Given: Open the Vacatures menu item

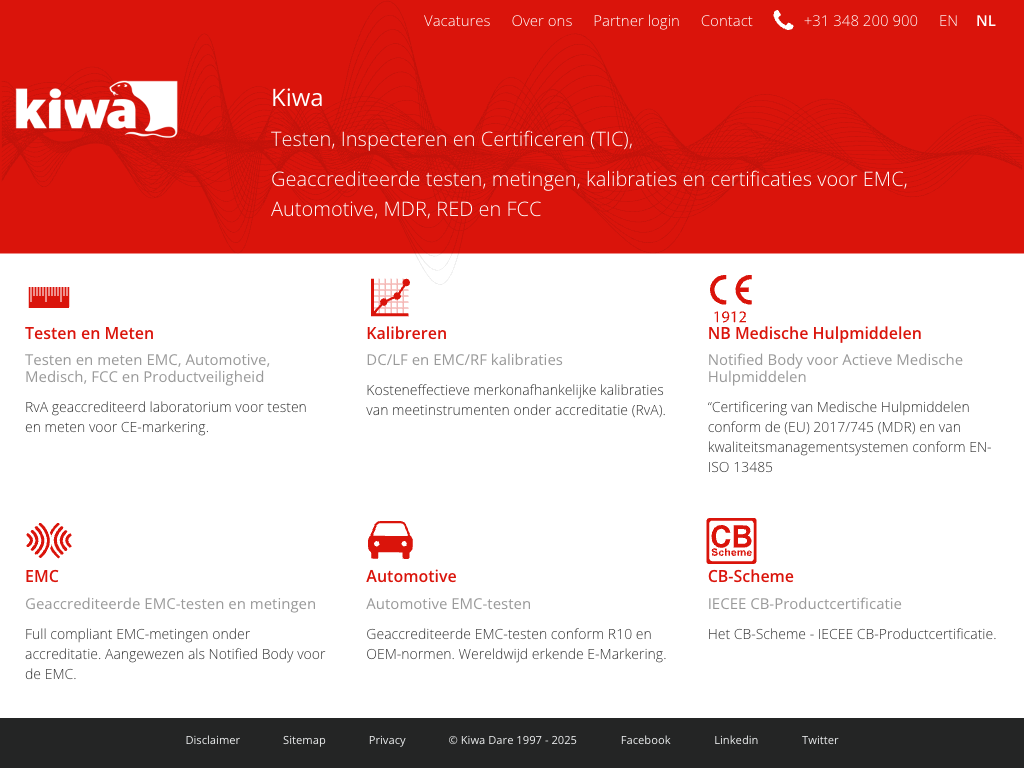Looking at the screenshot, I should pyautogui.click(x=457, y=20).
